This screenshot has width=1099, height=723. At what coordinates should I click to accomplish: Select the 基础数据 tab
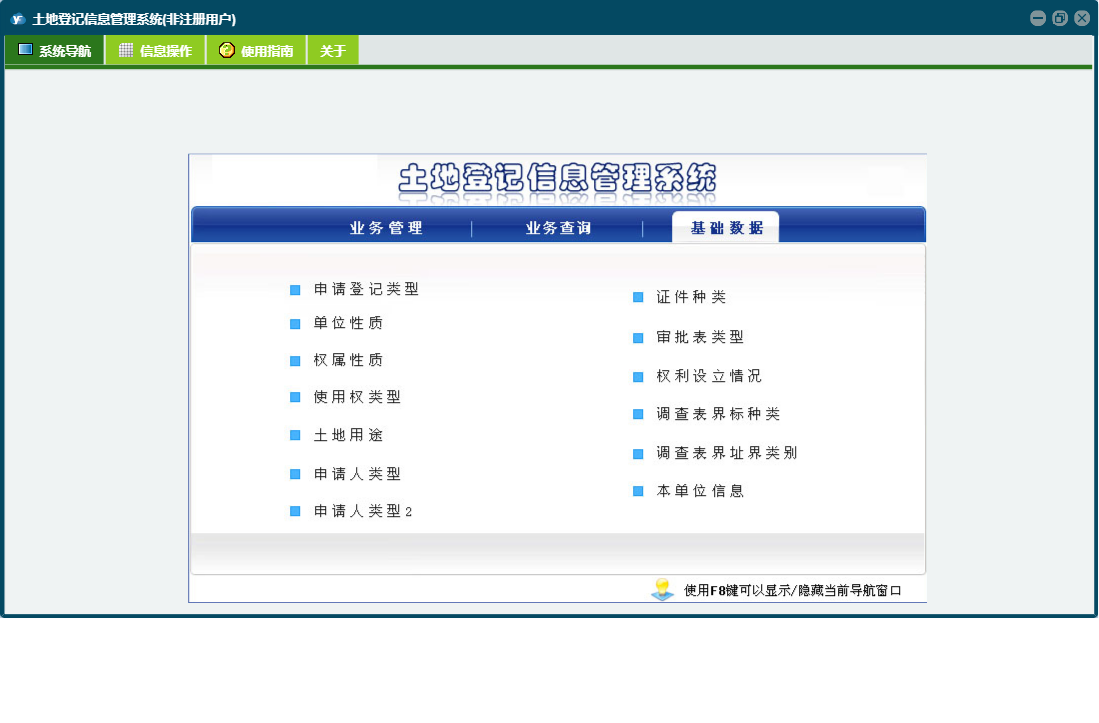pos(726,227)
